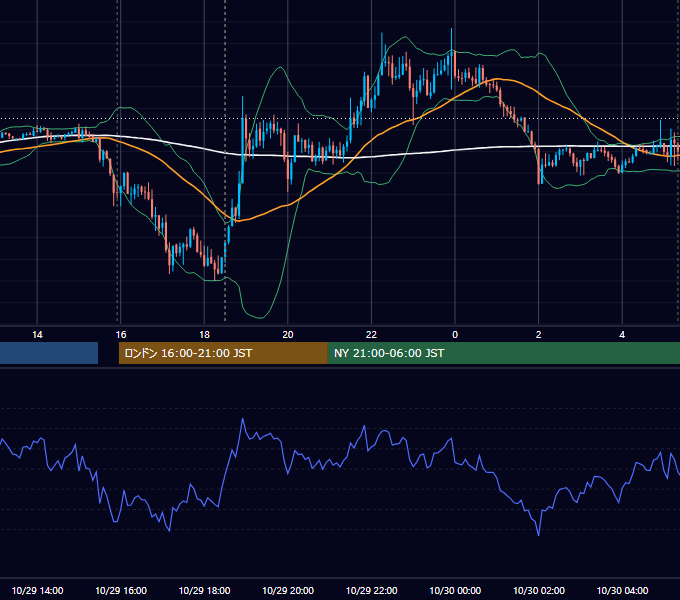This screenshot has height=600, width=680.
Task: Click hour label 0 on the chart axis
Action: [455, 335]
